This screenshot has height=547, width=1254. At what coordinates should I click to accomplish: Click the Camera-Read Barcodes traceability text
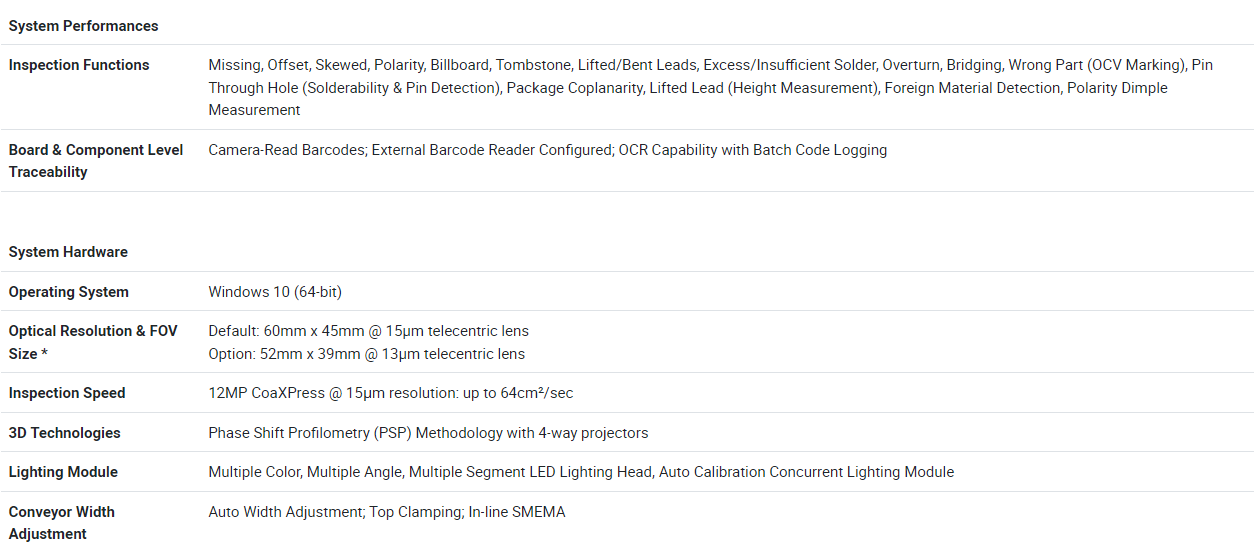tap(547, 150)
